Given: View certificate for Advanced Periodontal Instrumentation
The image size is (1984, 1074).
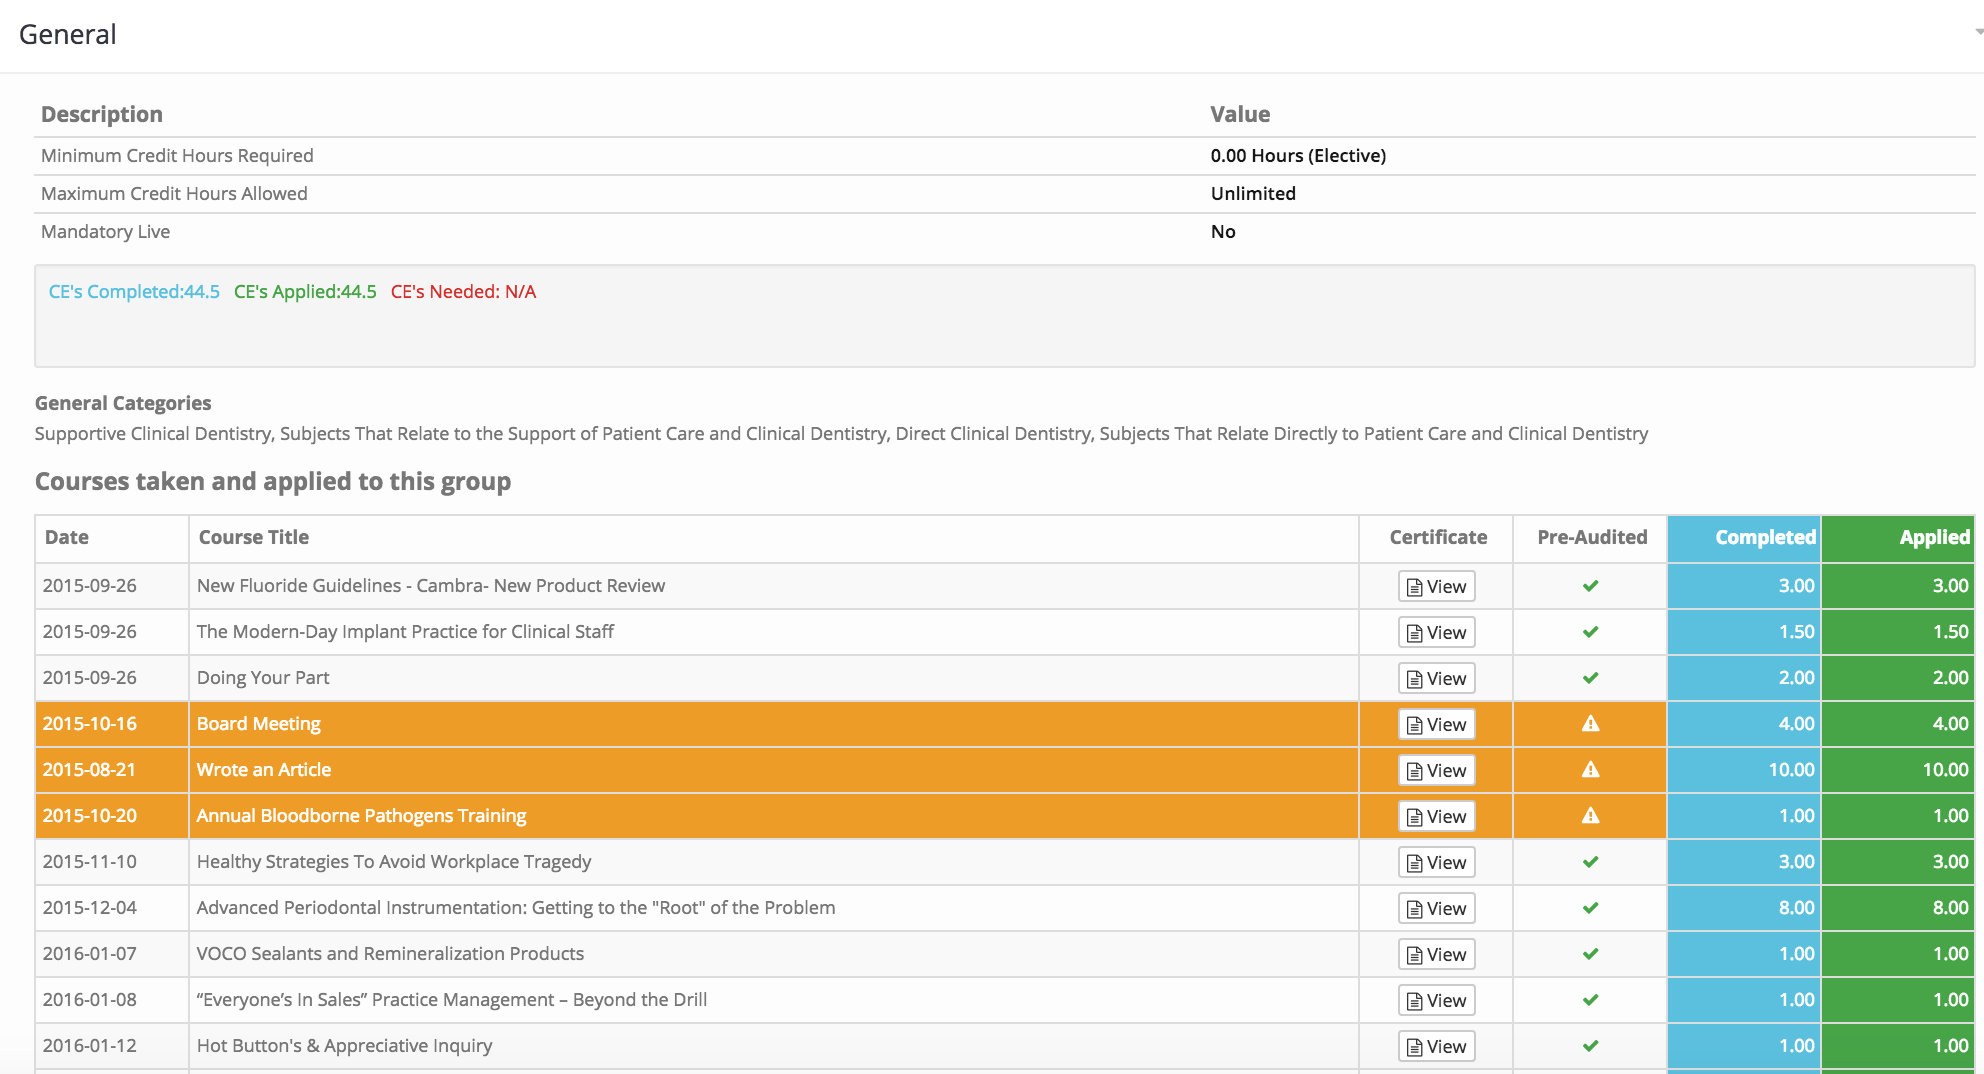Looking at the screenshot, I should [x=1436, y=909].
